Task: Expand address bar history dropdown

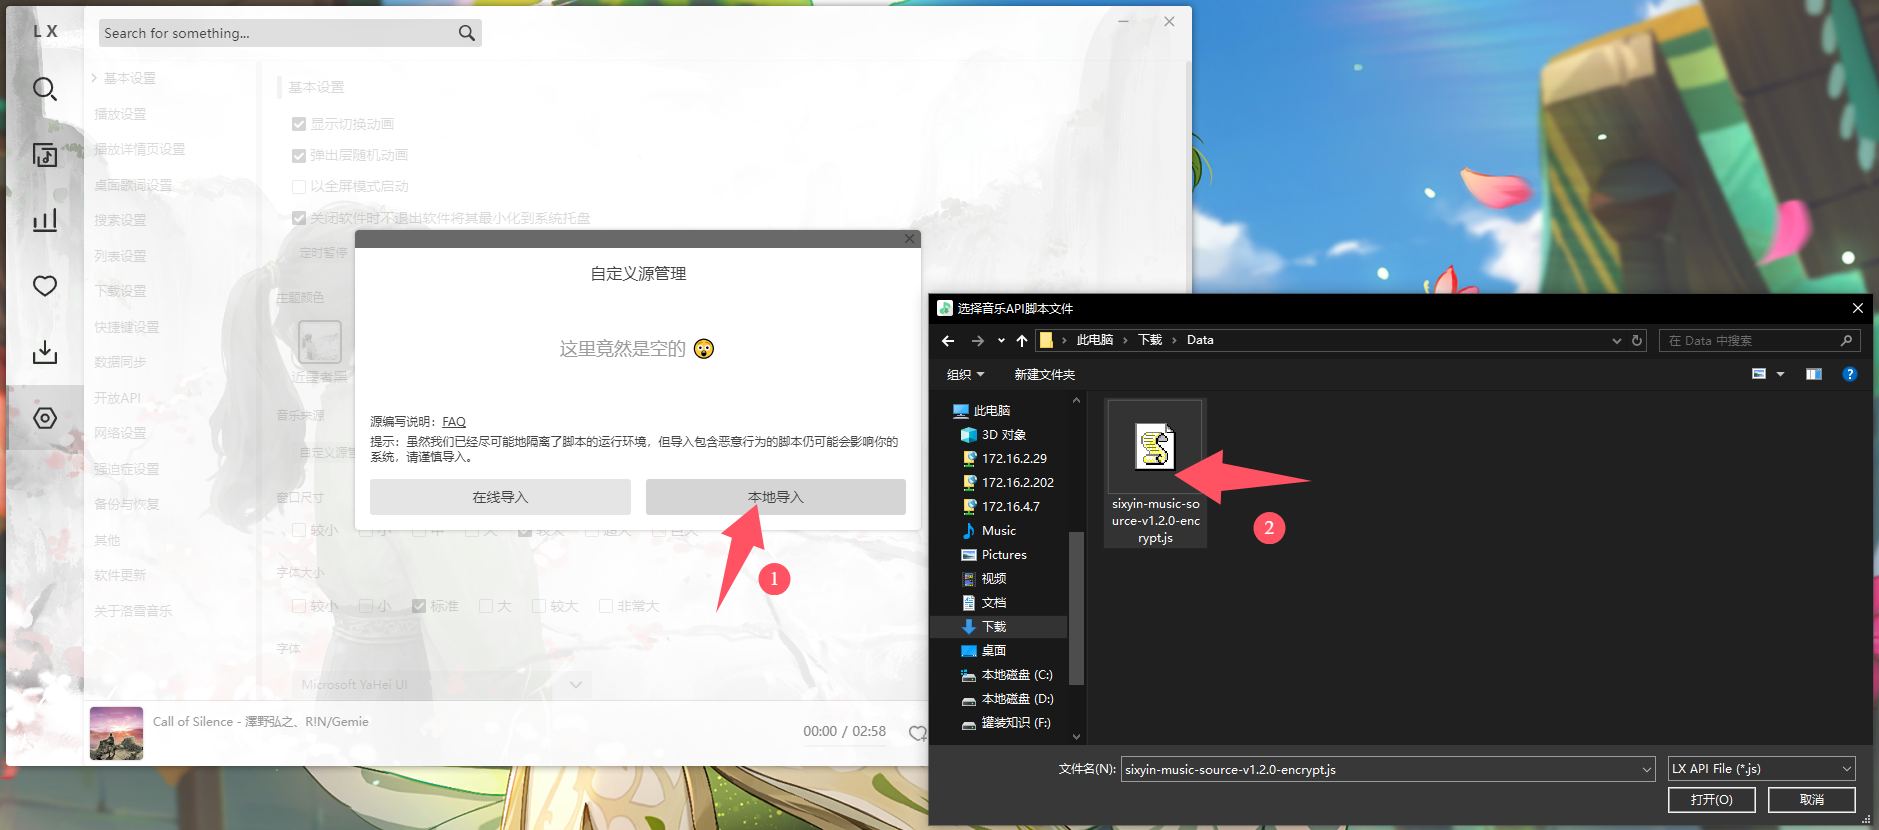Action: click(1616, 341)
